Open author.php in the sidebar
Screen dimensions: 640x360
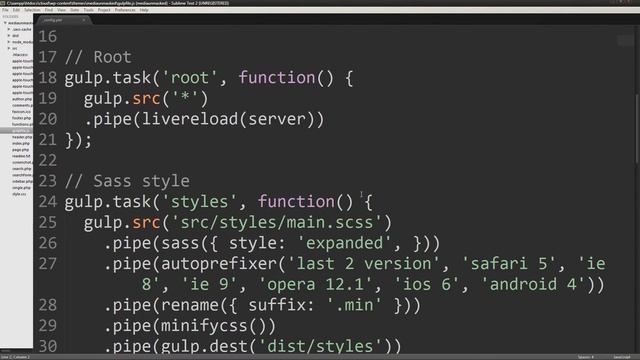pos(22,99)
